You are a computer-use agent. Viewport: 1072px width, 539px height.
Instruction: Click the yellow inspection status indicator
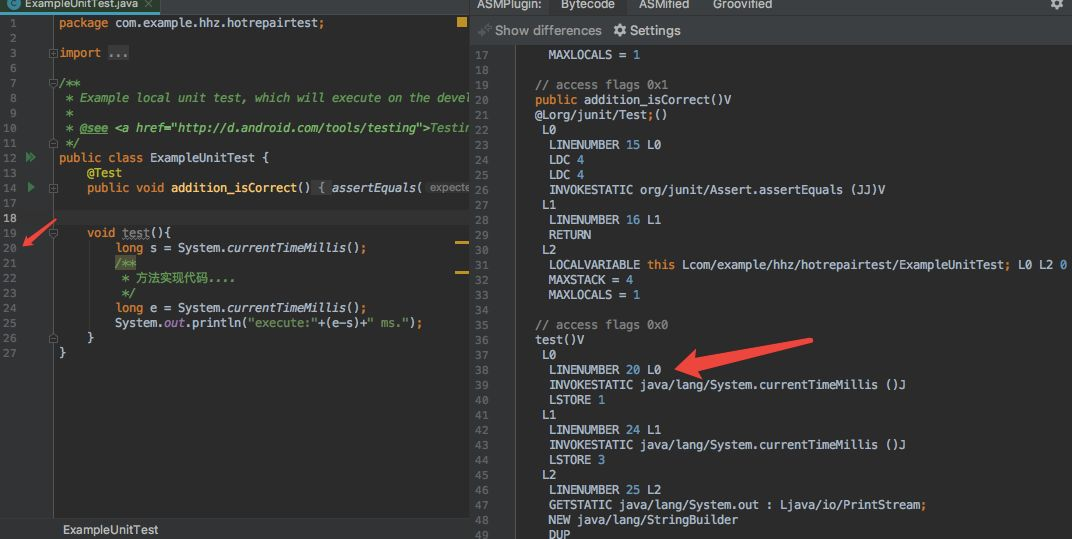462,23
